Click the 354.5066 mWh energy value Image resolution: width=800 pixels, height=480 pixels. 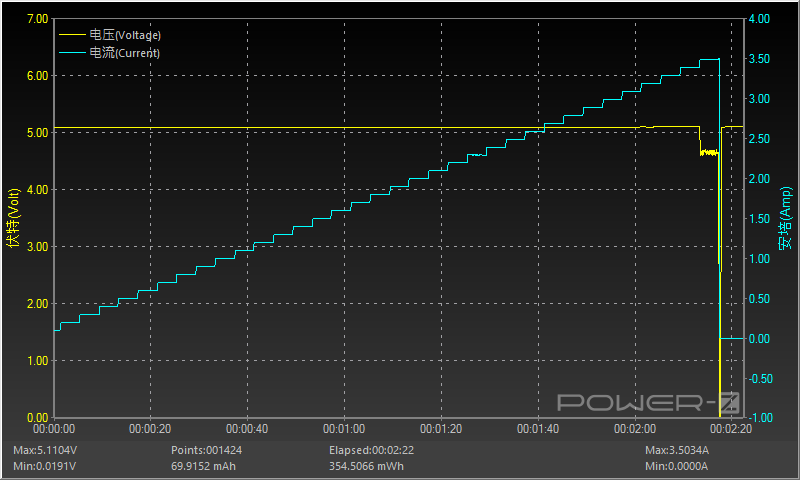point(370,466)
